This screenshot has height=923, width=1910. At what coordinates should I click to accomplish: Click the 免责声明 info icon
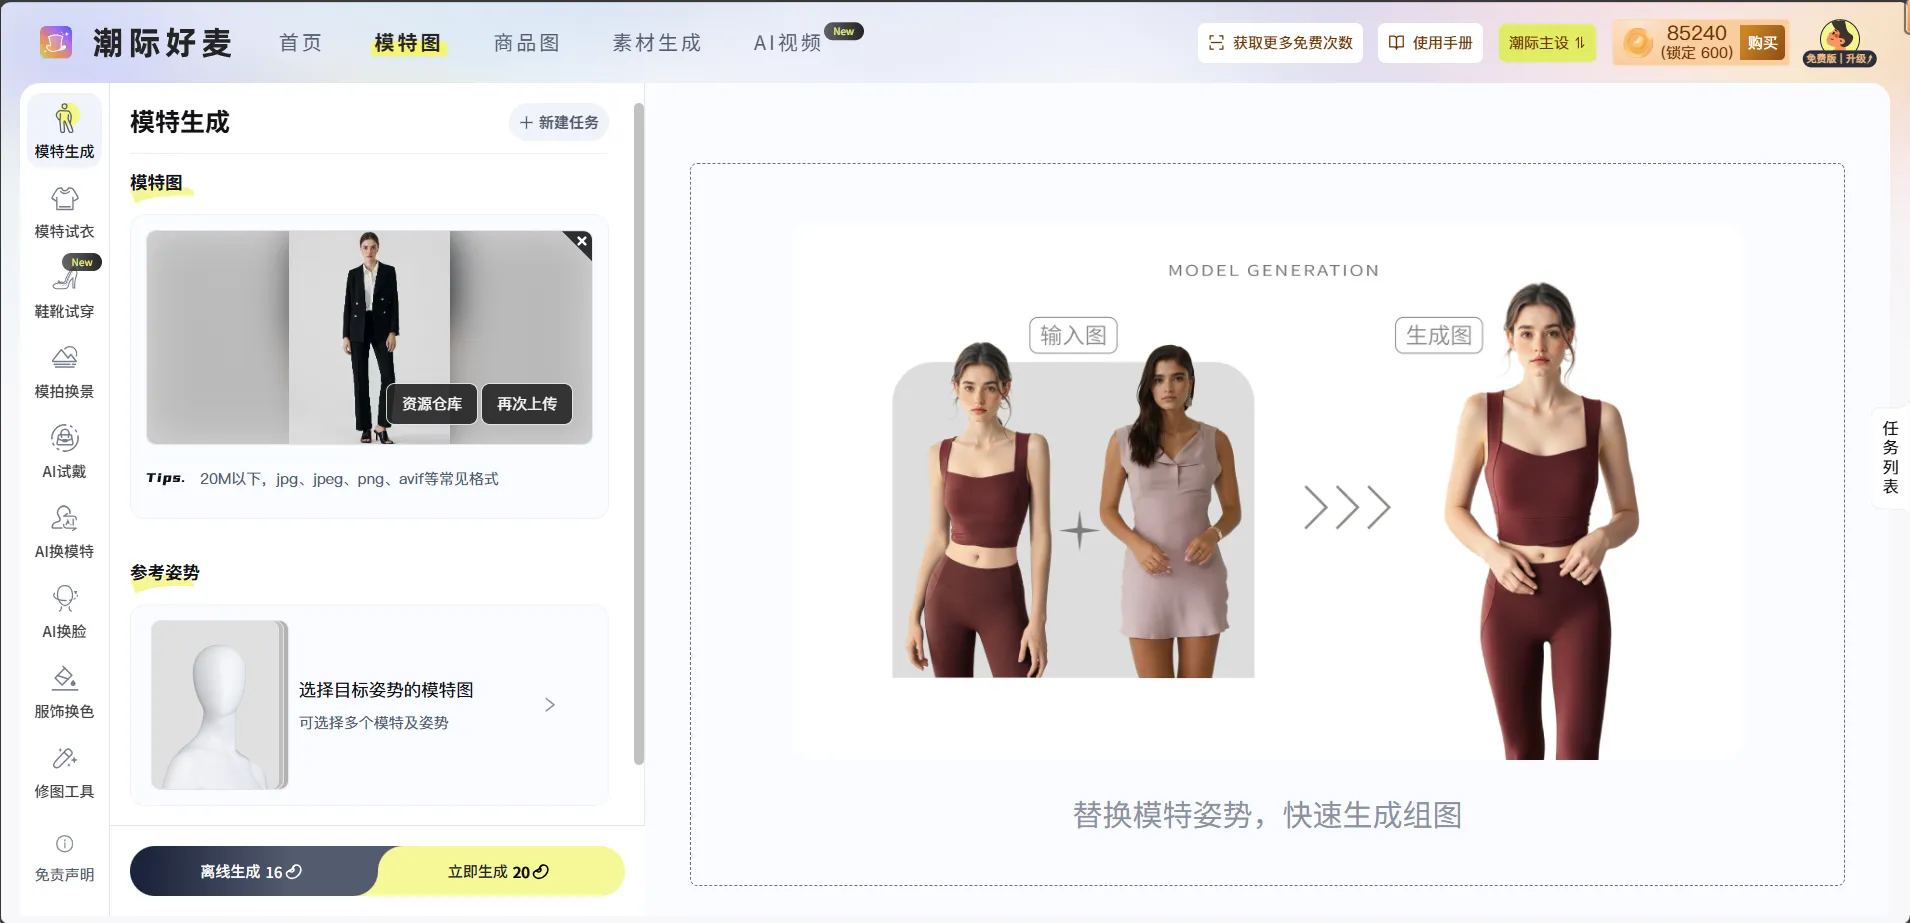click(x=64, y=844)
